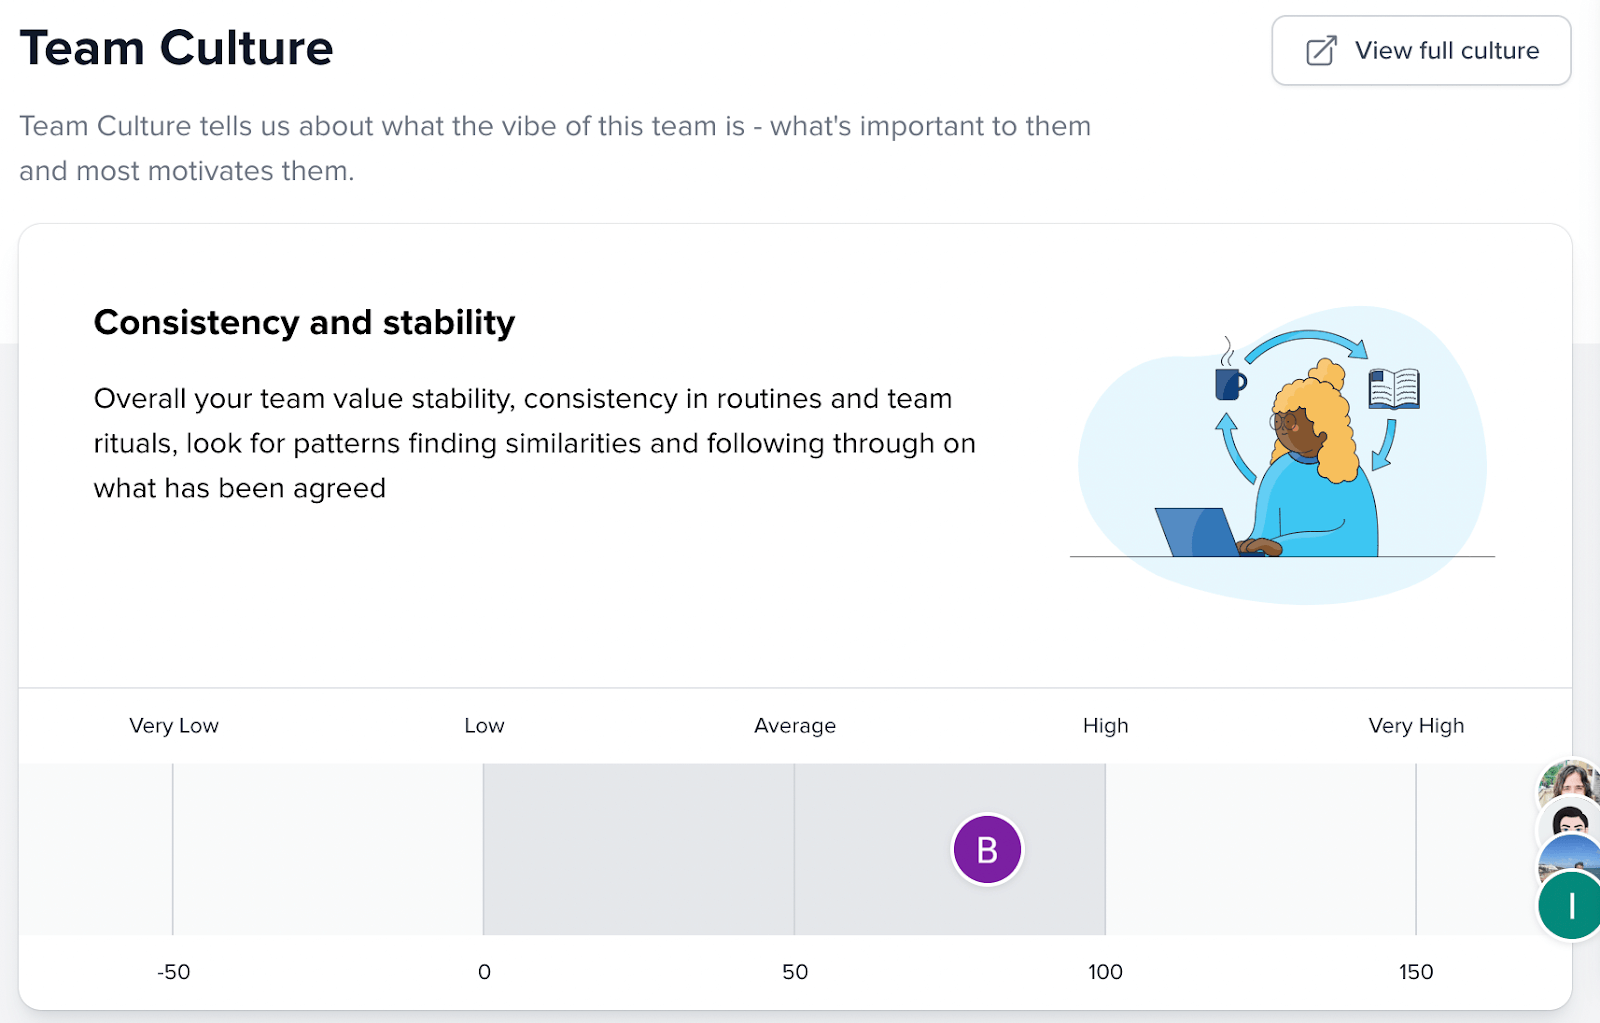Click the High scale label

[x=1105, y=726]
